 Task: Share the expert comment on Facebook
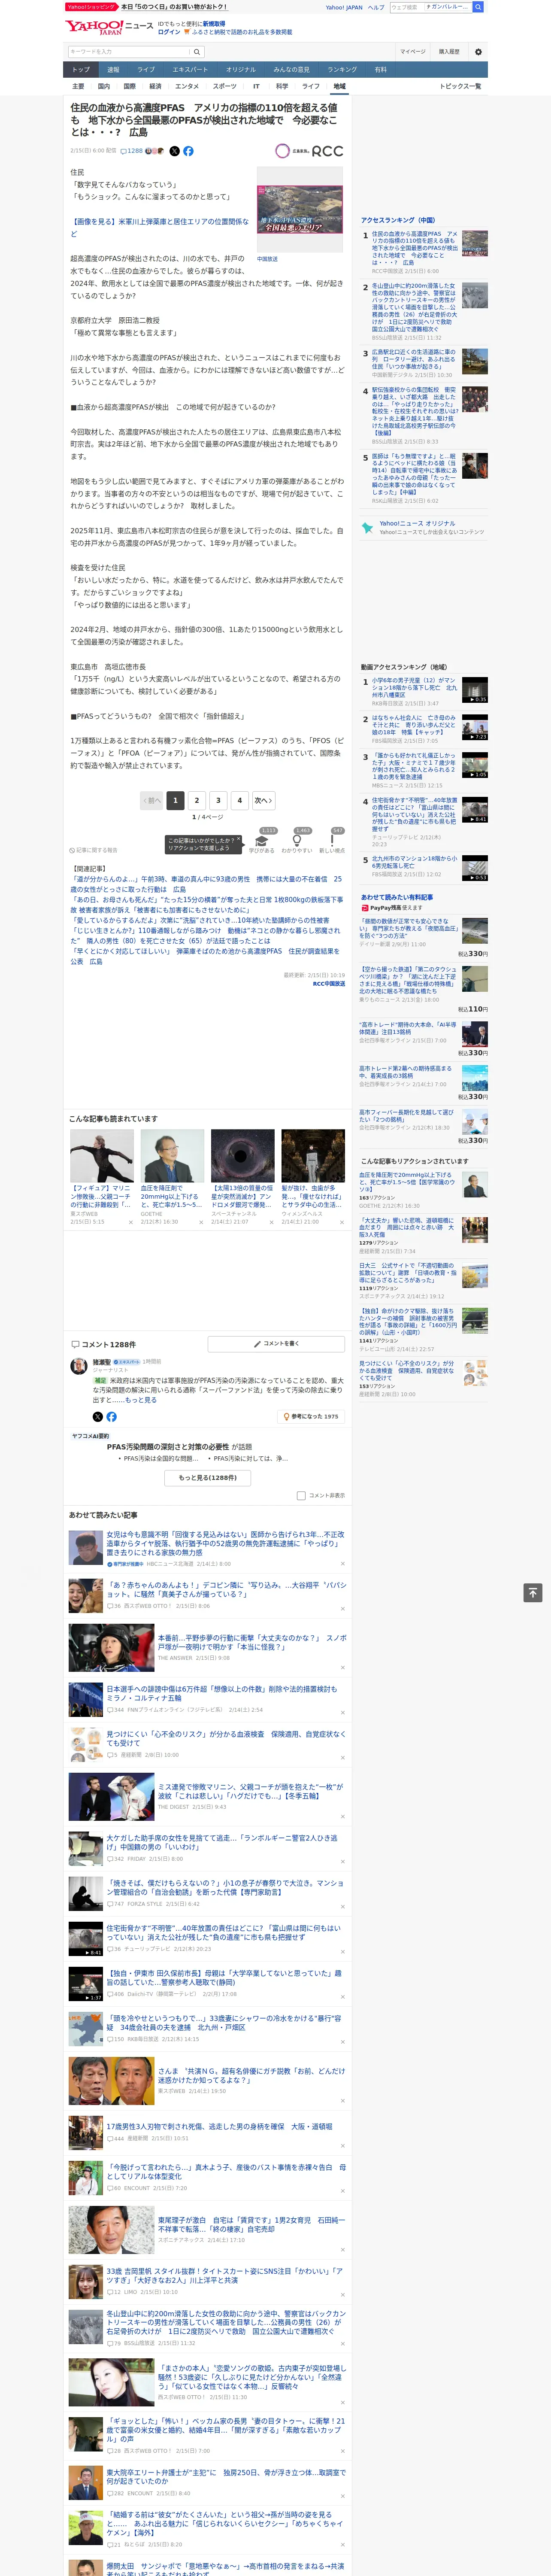(111, 1416)
